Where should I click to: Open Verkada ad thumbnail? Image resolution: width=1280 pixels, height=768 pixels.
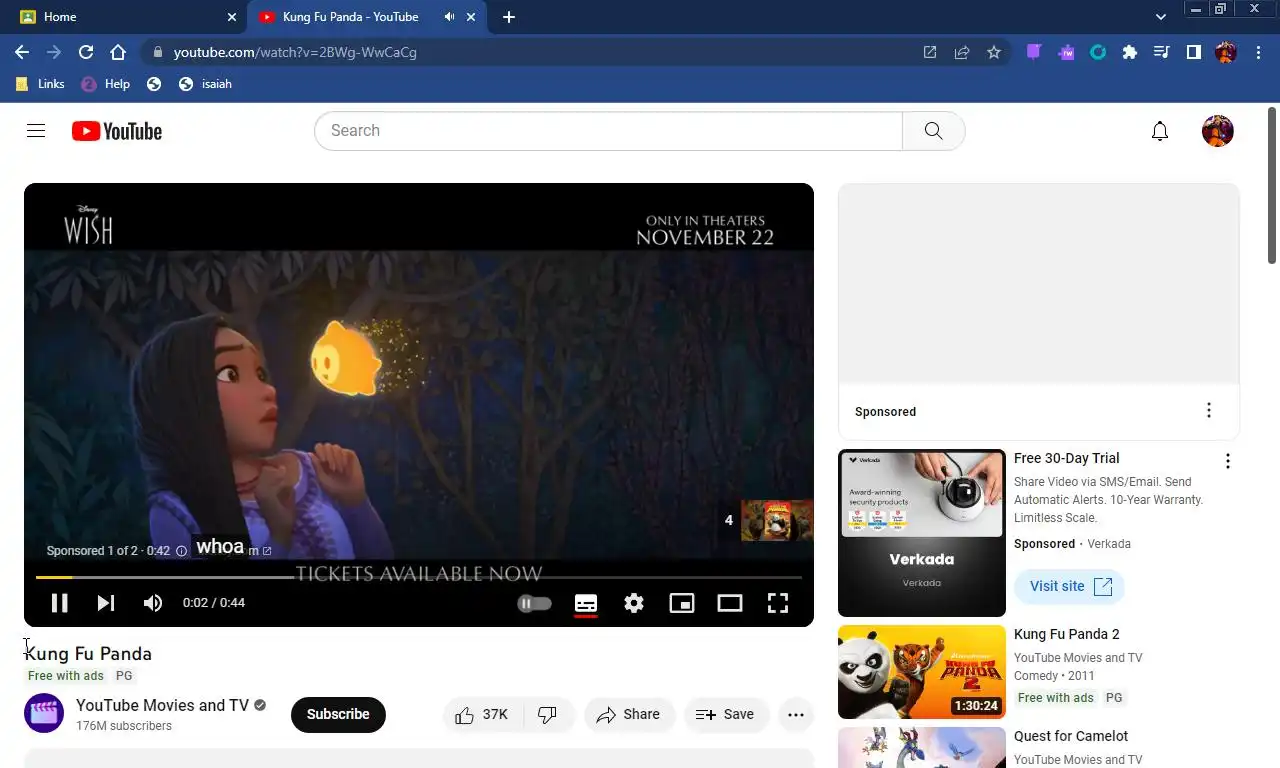point(921,533)
